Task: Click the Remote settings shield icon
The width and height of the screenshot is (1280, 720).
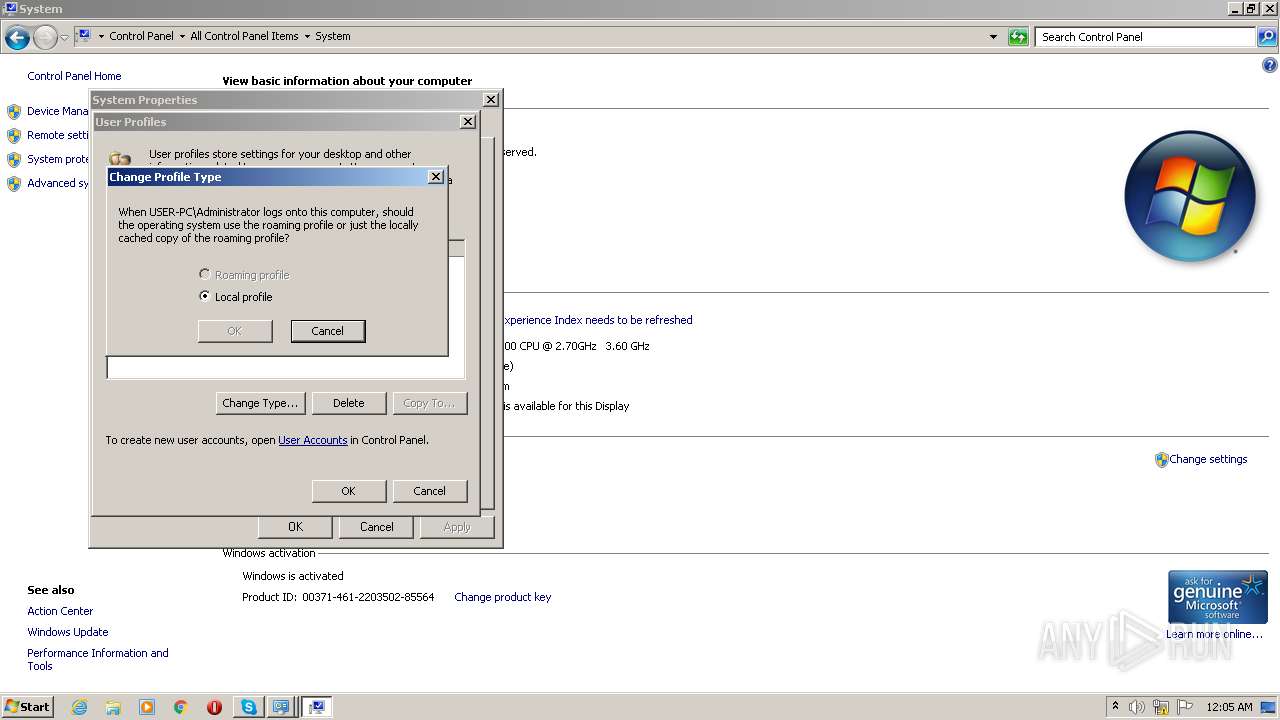Action: click(14, 136)
